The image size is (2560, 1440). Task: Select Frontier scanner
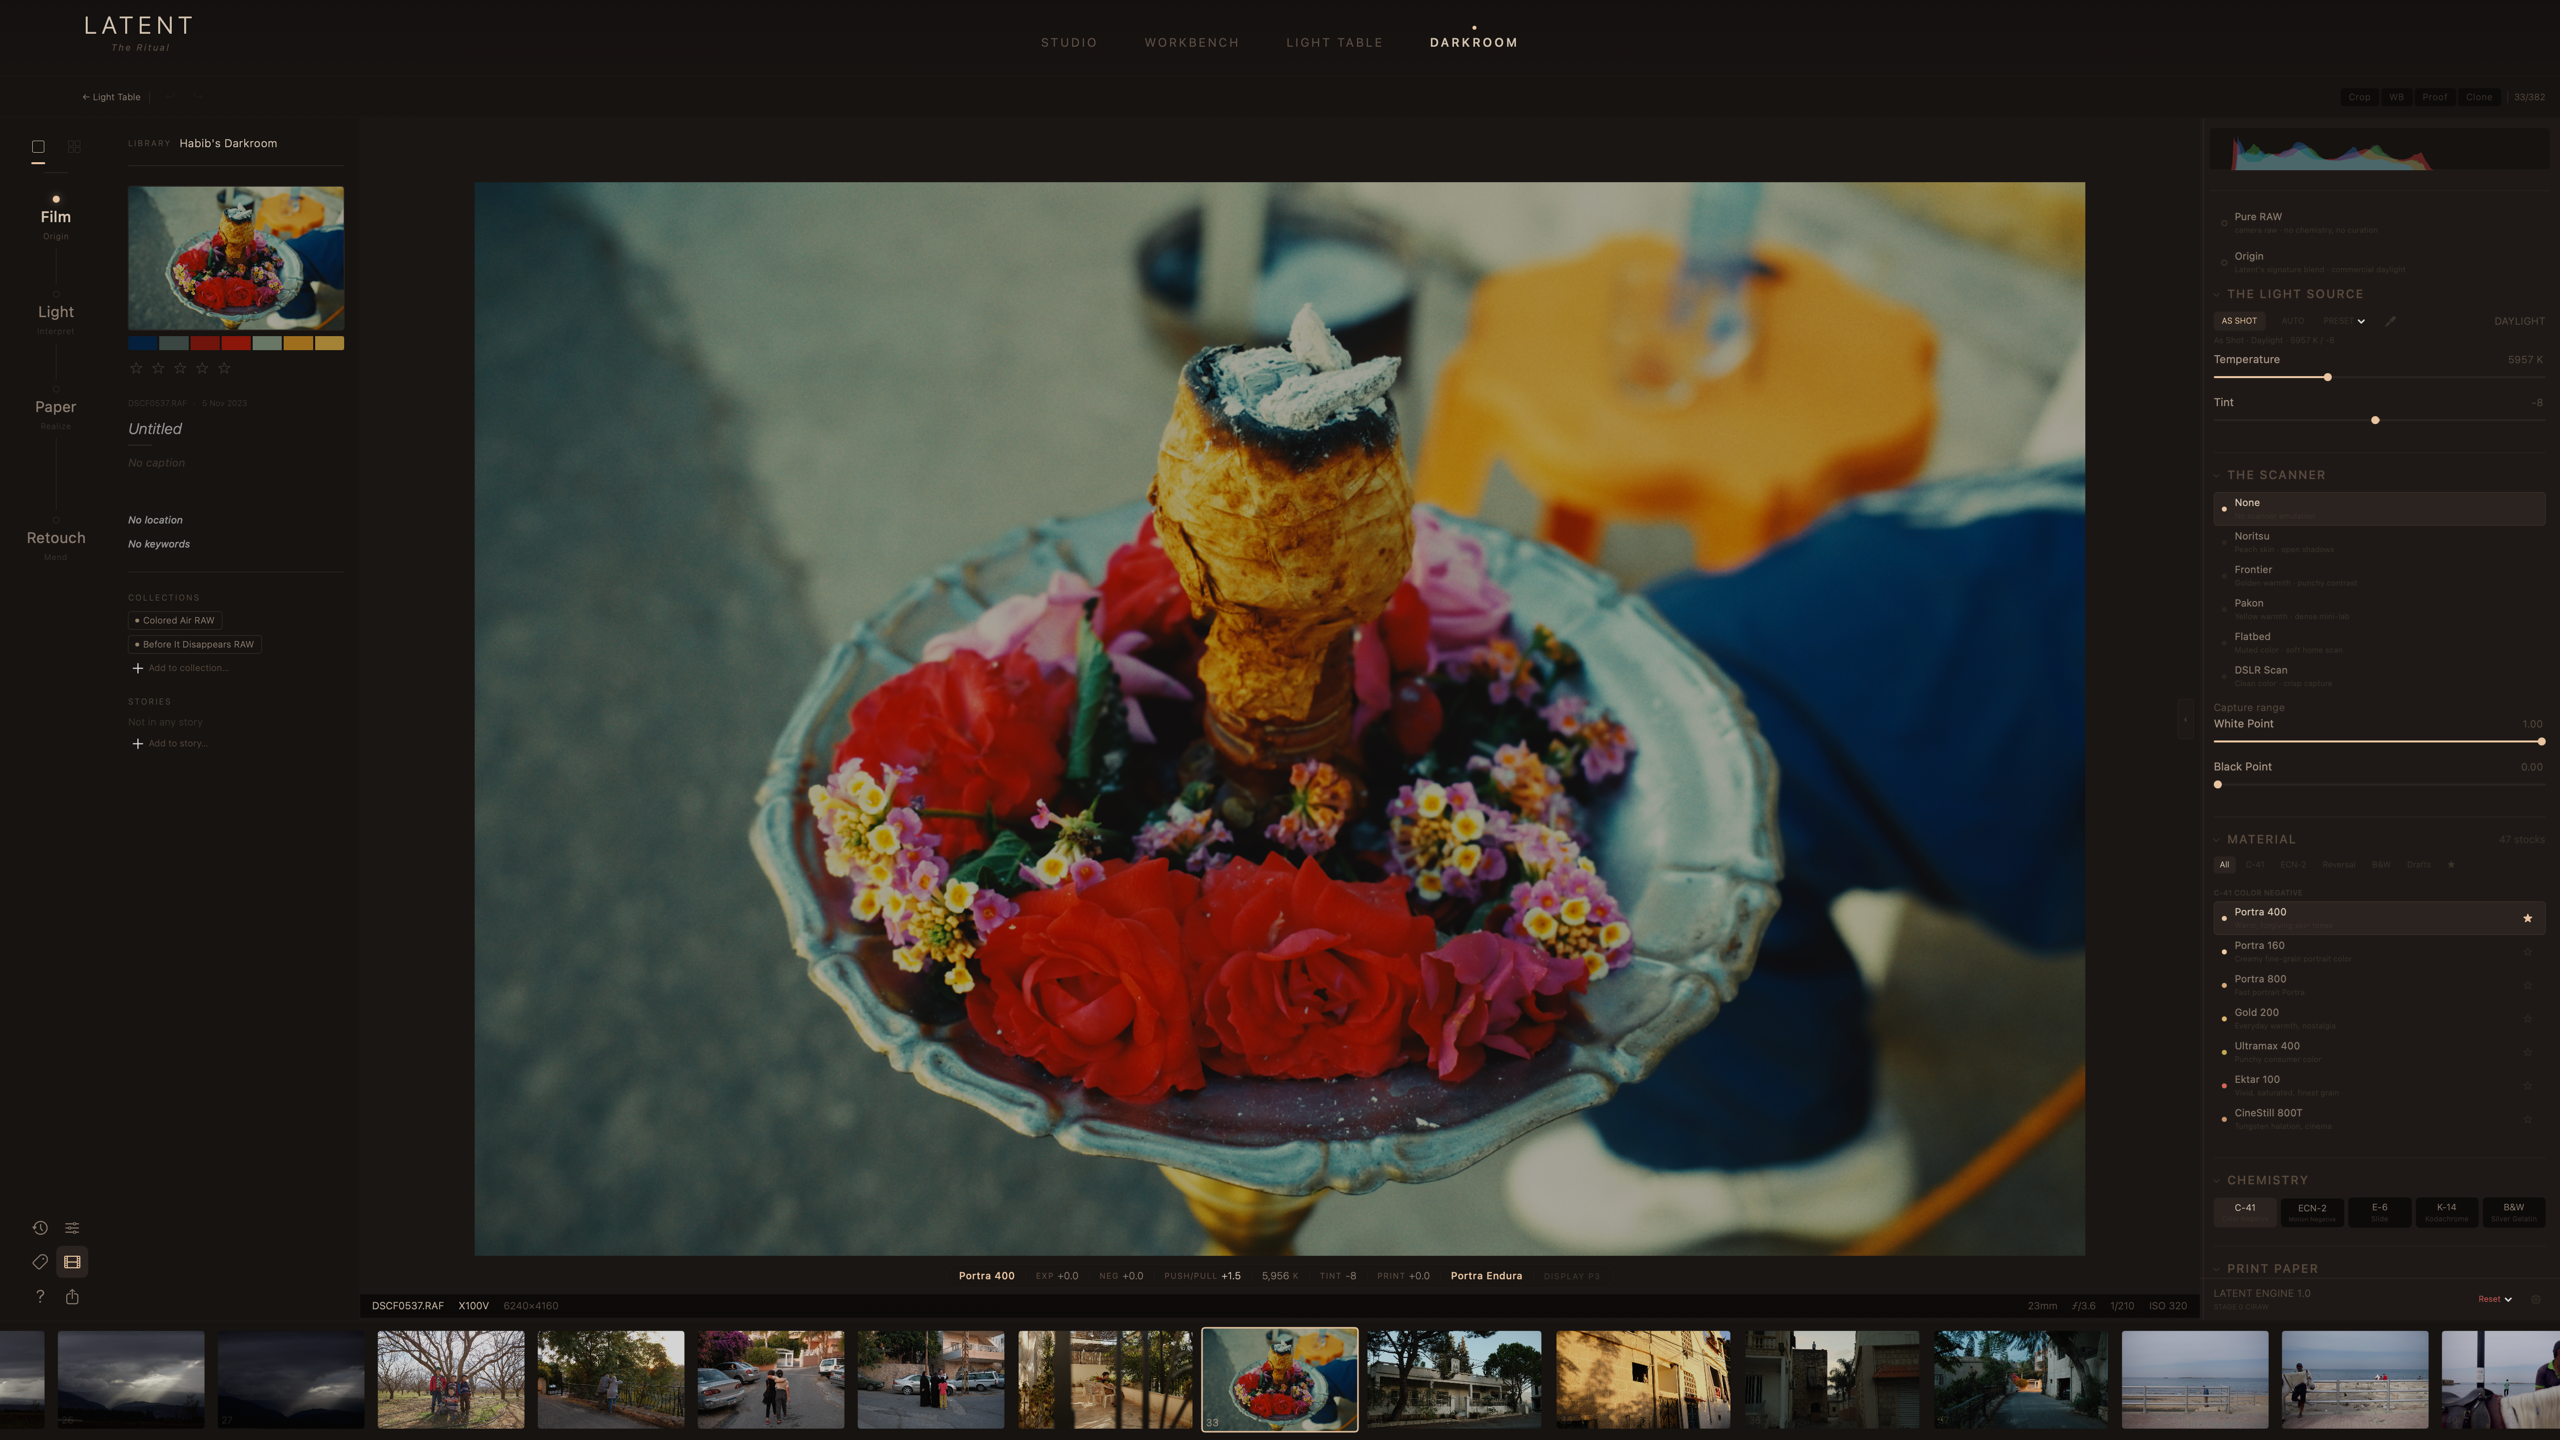coord(2378,576)
